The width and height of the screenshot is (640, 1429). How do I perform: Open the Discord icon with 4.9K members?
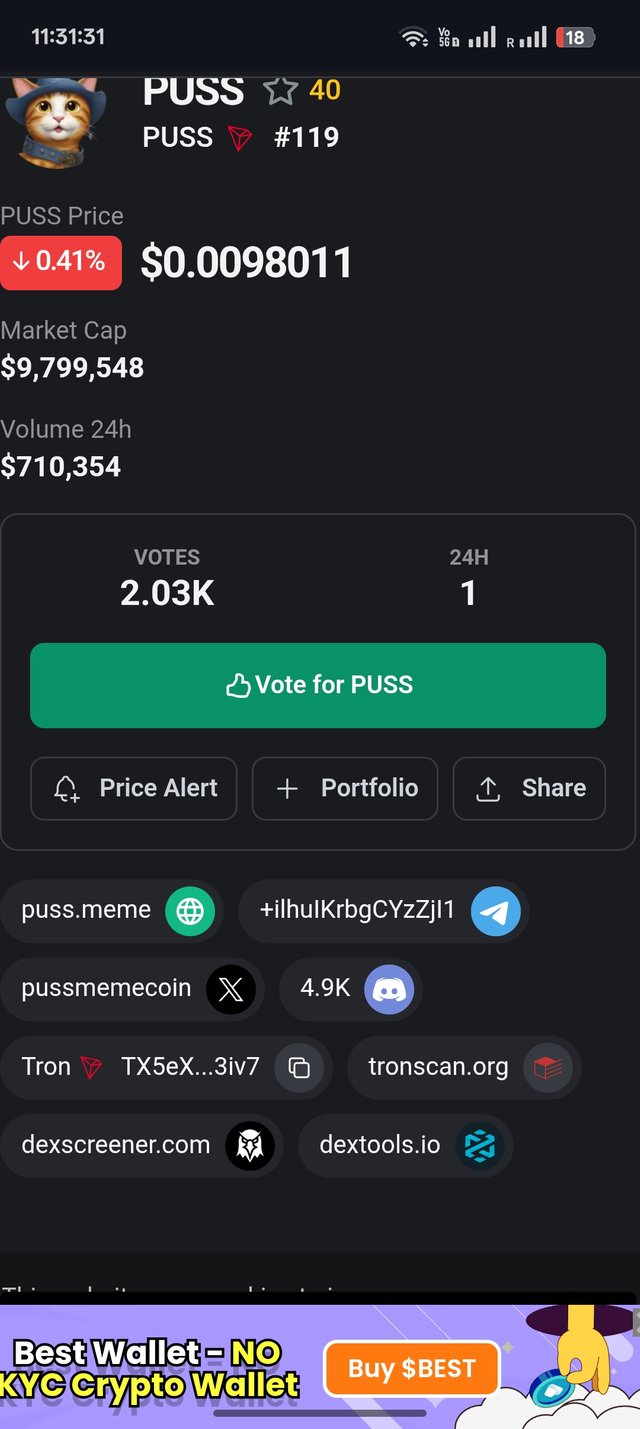[389, 990]
